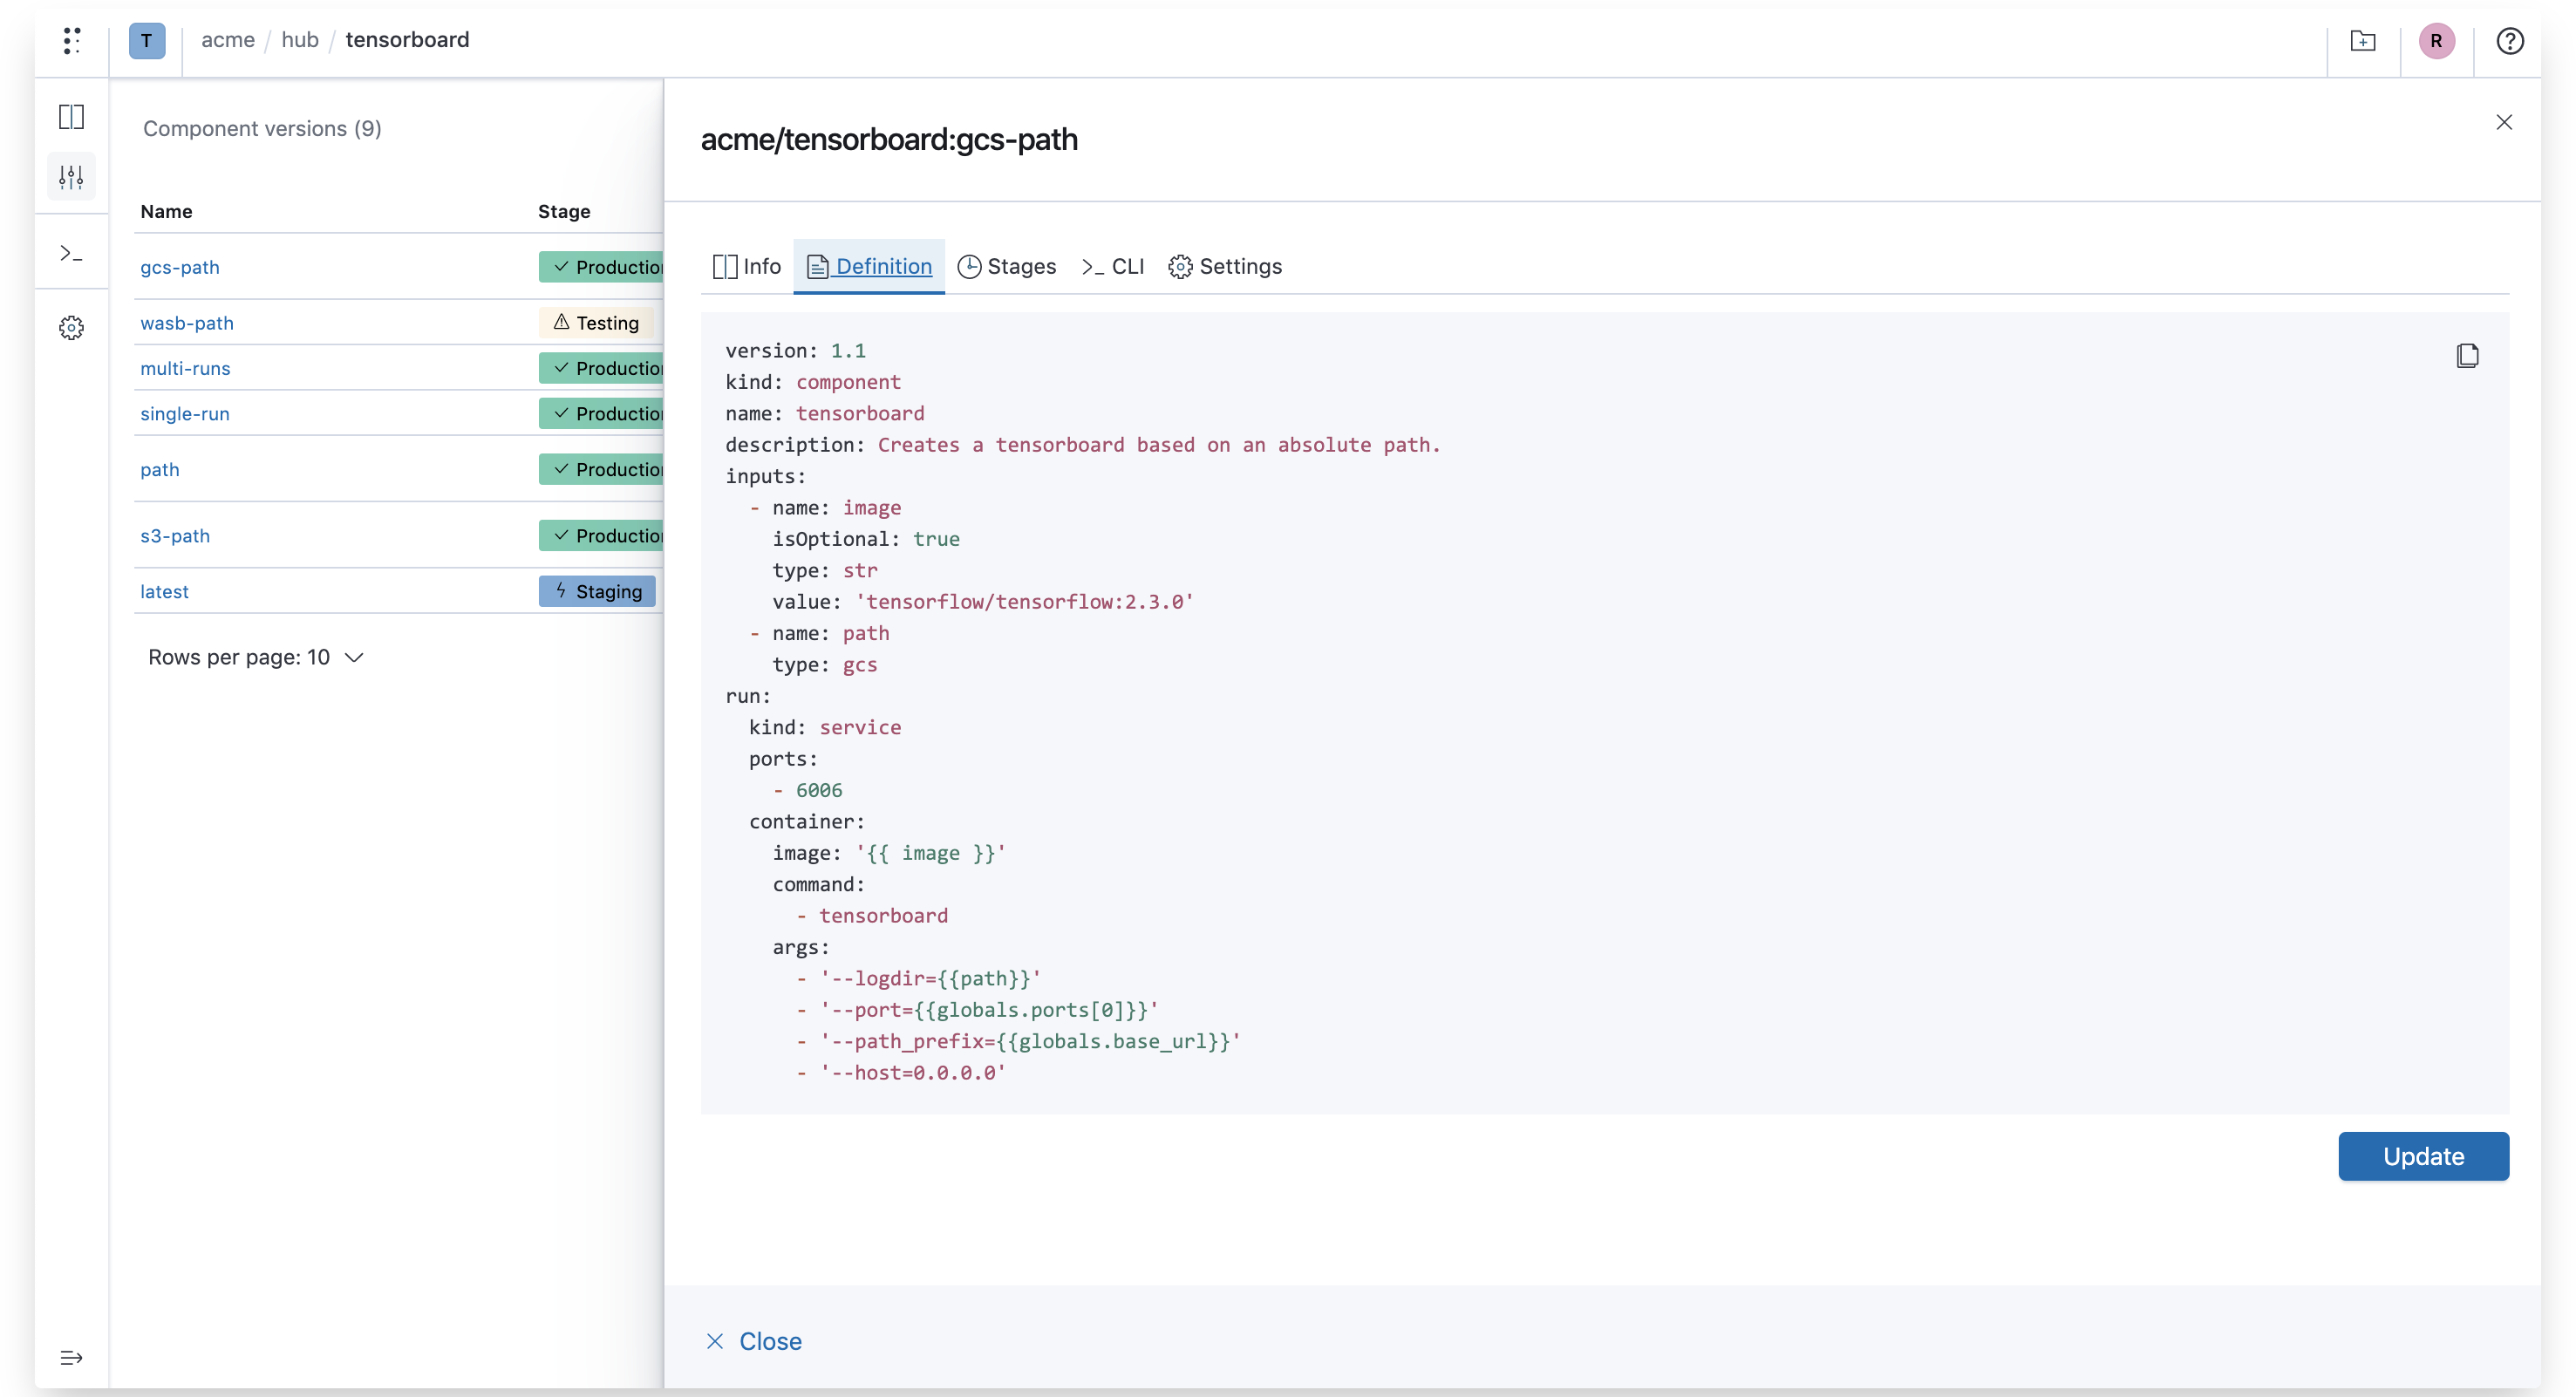Click the 'isOptional: true' line
Viewport: 2576px width, 1397px height.
(866, 538)
